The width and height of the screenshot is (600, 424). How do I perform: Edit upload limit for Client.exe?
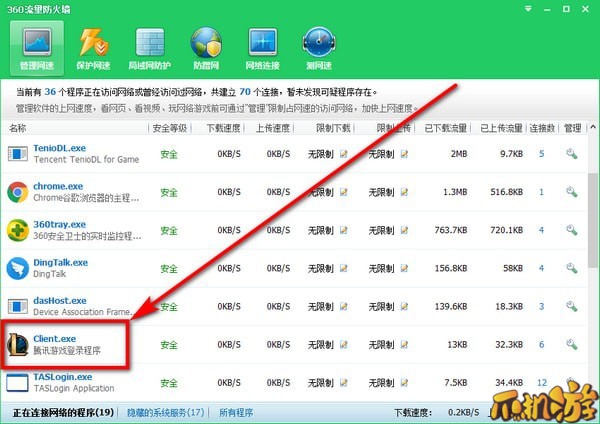(x=404, y=345)
